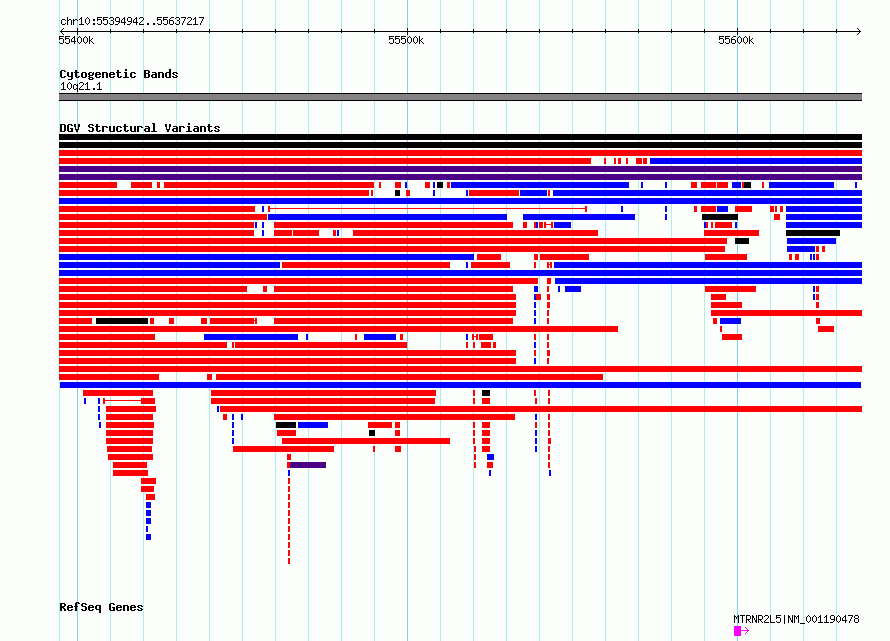Image resolution: width=890 pixels, height=641 pixels.
Task: Select the DGV Structural Variants track title
Action: click(x=140, y=128)
